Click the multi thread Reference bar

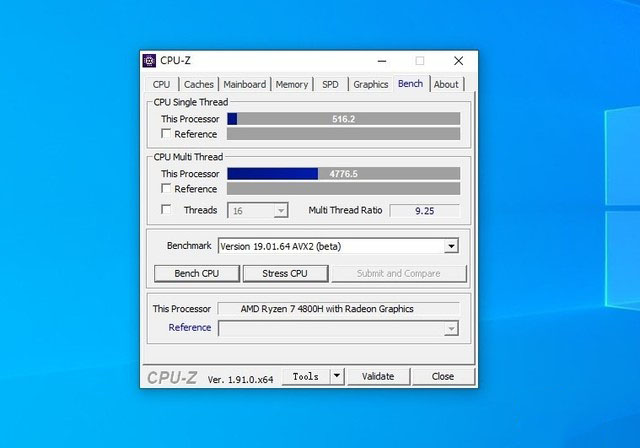pyautogui.click(x=343, y=189)
